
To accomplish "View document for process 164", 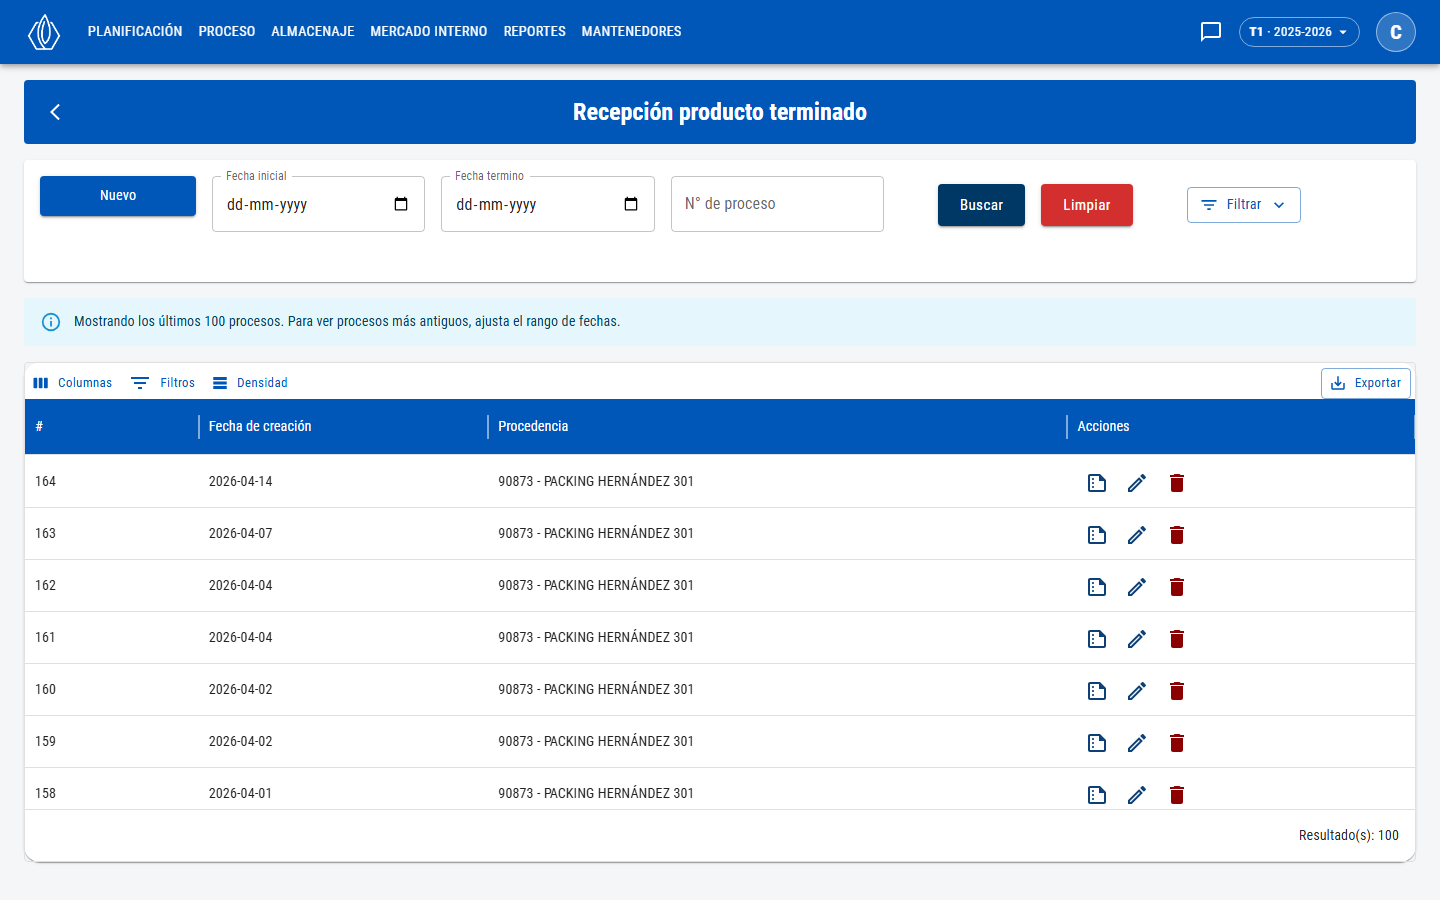I will click(x=1097, y=483).
